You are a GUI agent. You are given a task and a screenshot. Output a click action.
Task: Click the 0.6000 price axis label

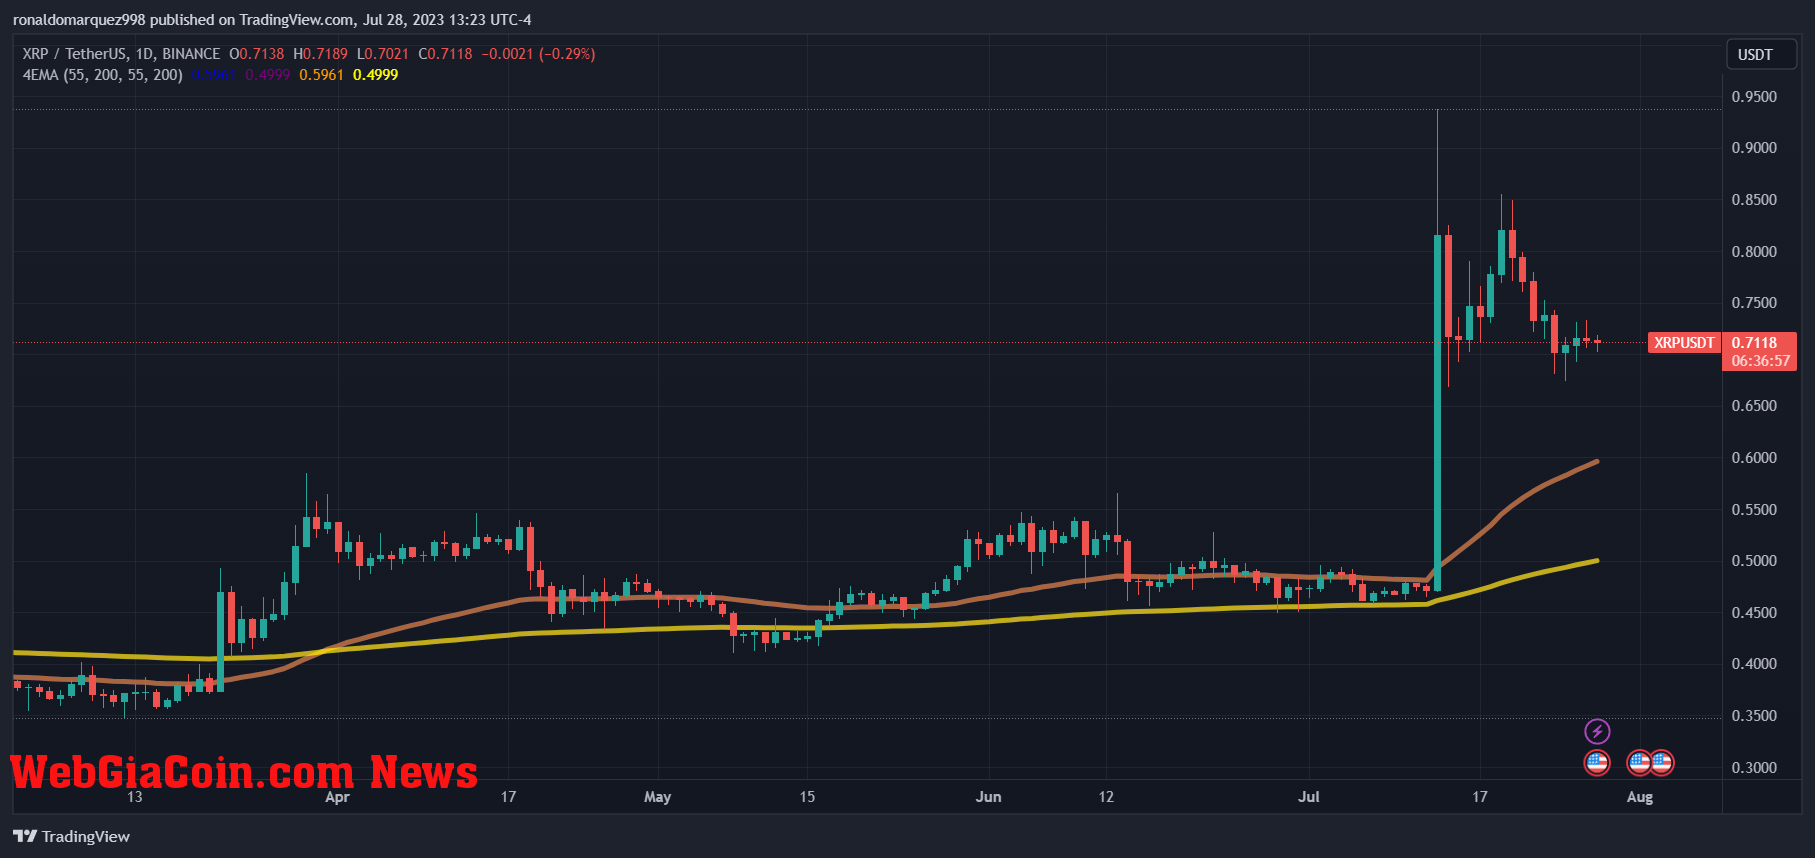[x=1754, y=458]
